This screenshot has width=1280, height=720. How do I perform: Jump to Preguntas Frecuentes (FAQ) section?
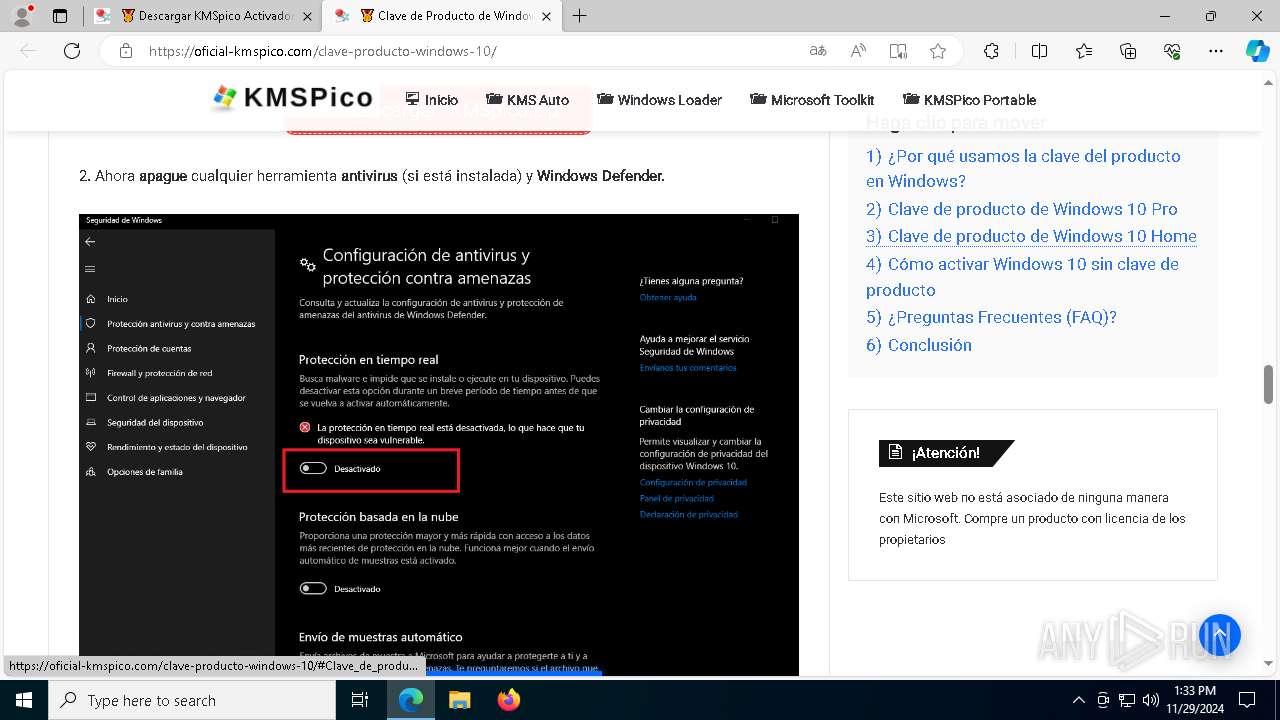(991, 317)
